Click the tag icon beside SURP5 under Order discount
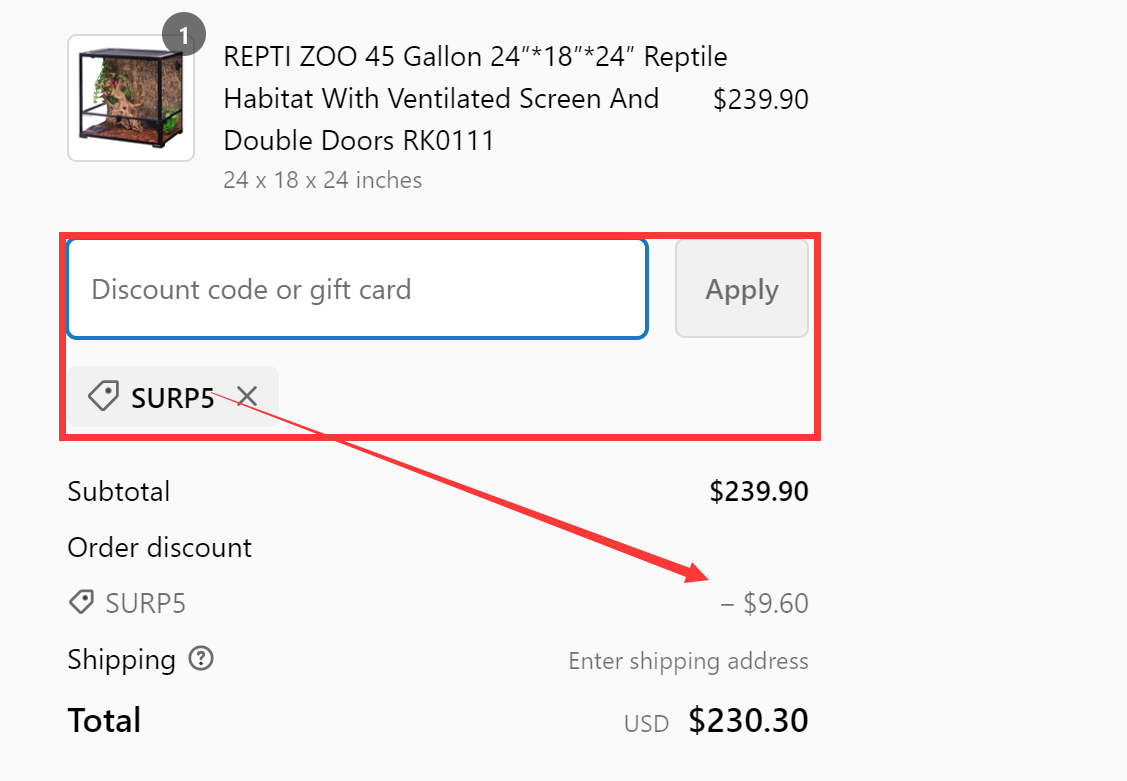This screenshot has width=1127, height=781. (x=81, y=602)
